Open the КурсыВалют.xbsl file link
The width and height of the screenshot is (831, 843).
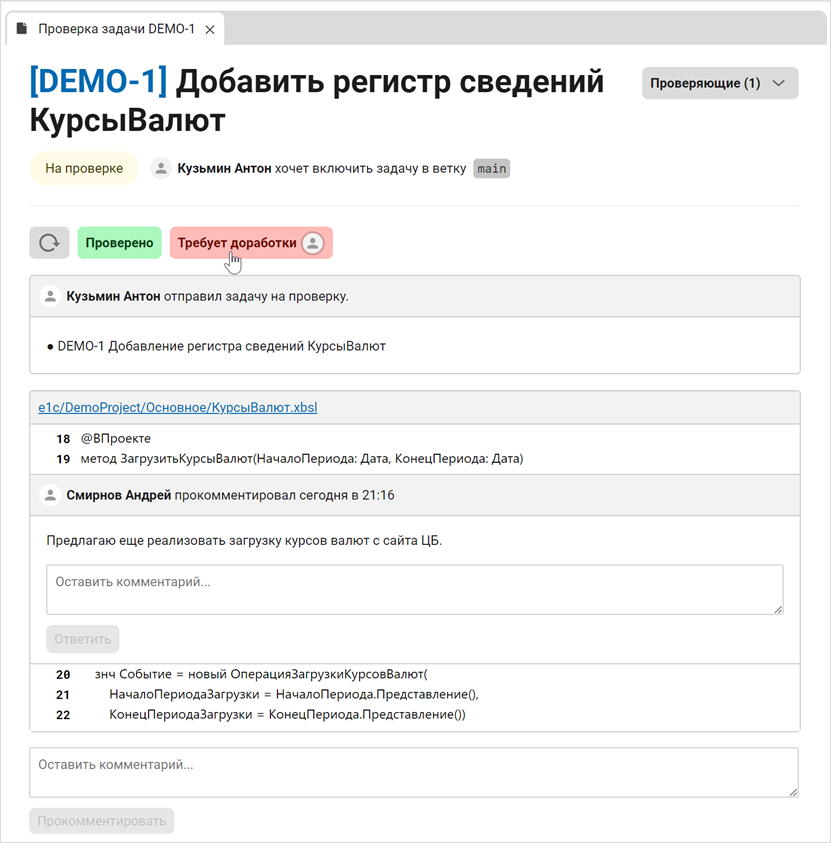(177, 407)
